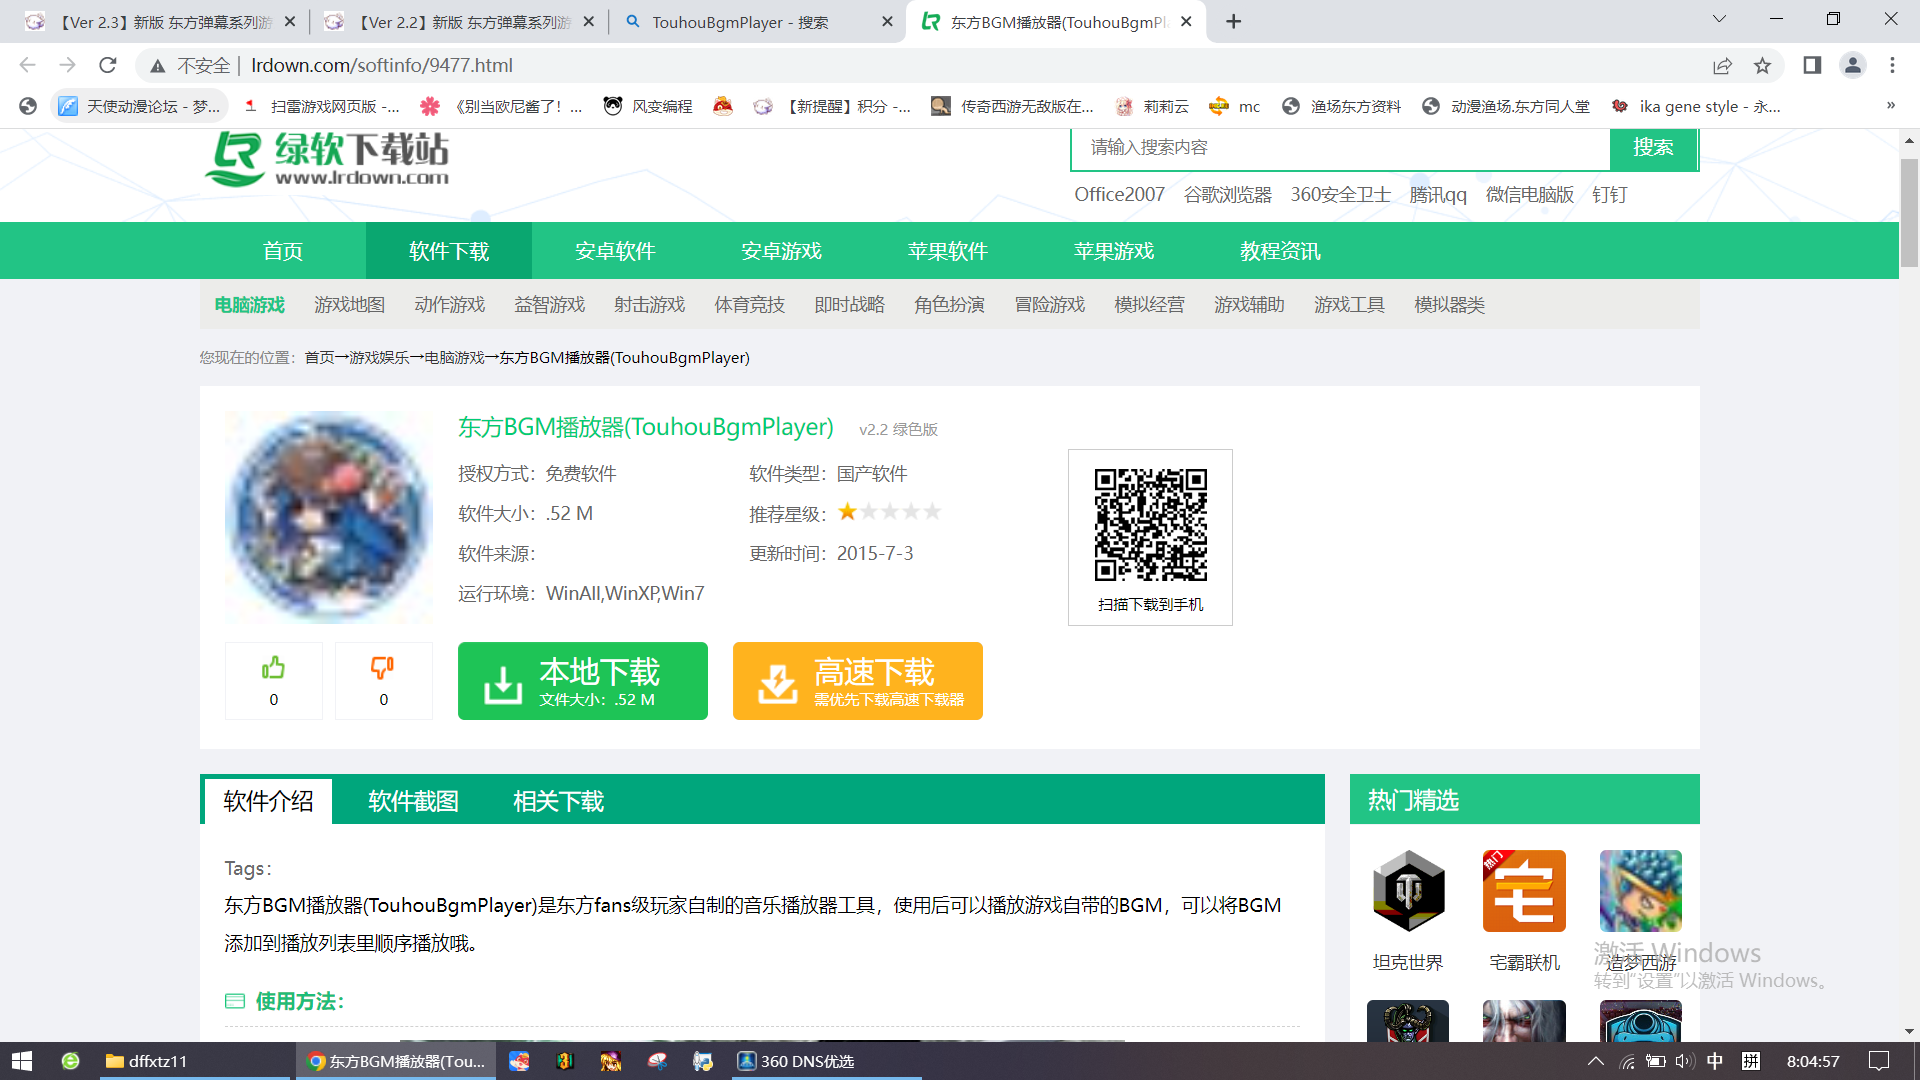
Task: Open tab search dropdown arrow
Action: (1719, 20)
